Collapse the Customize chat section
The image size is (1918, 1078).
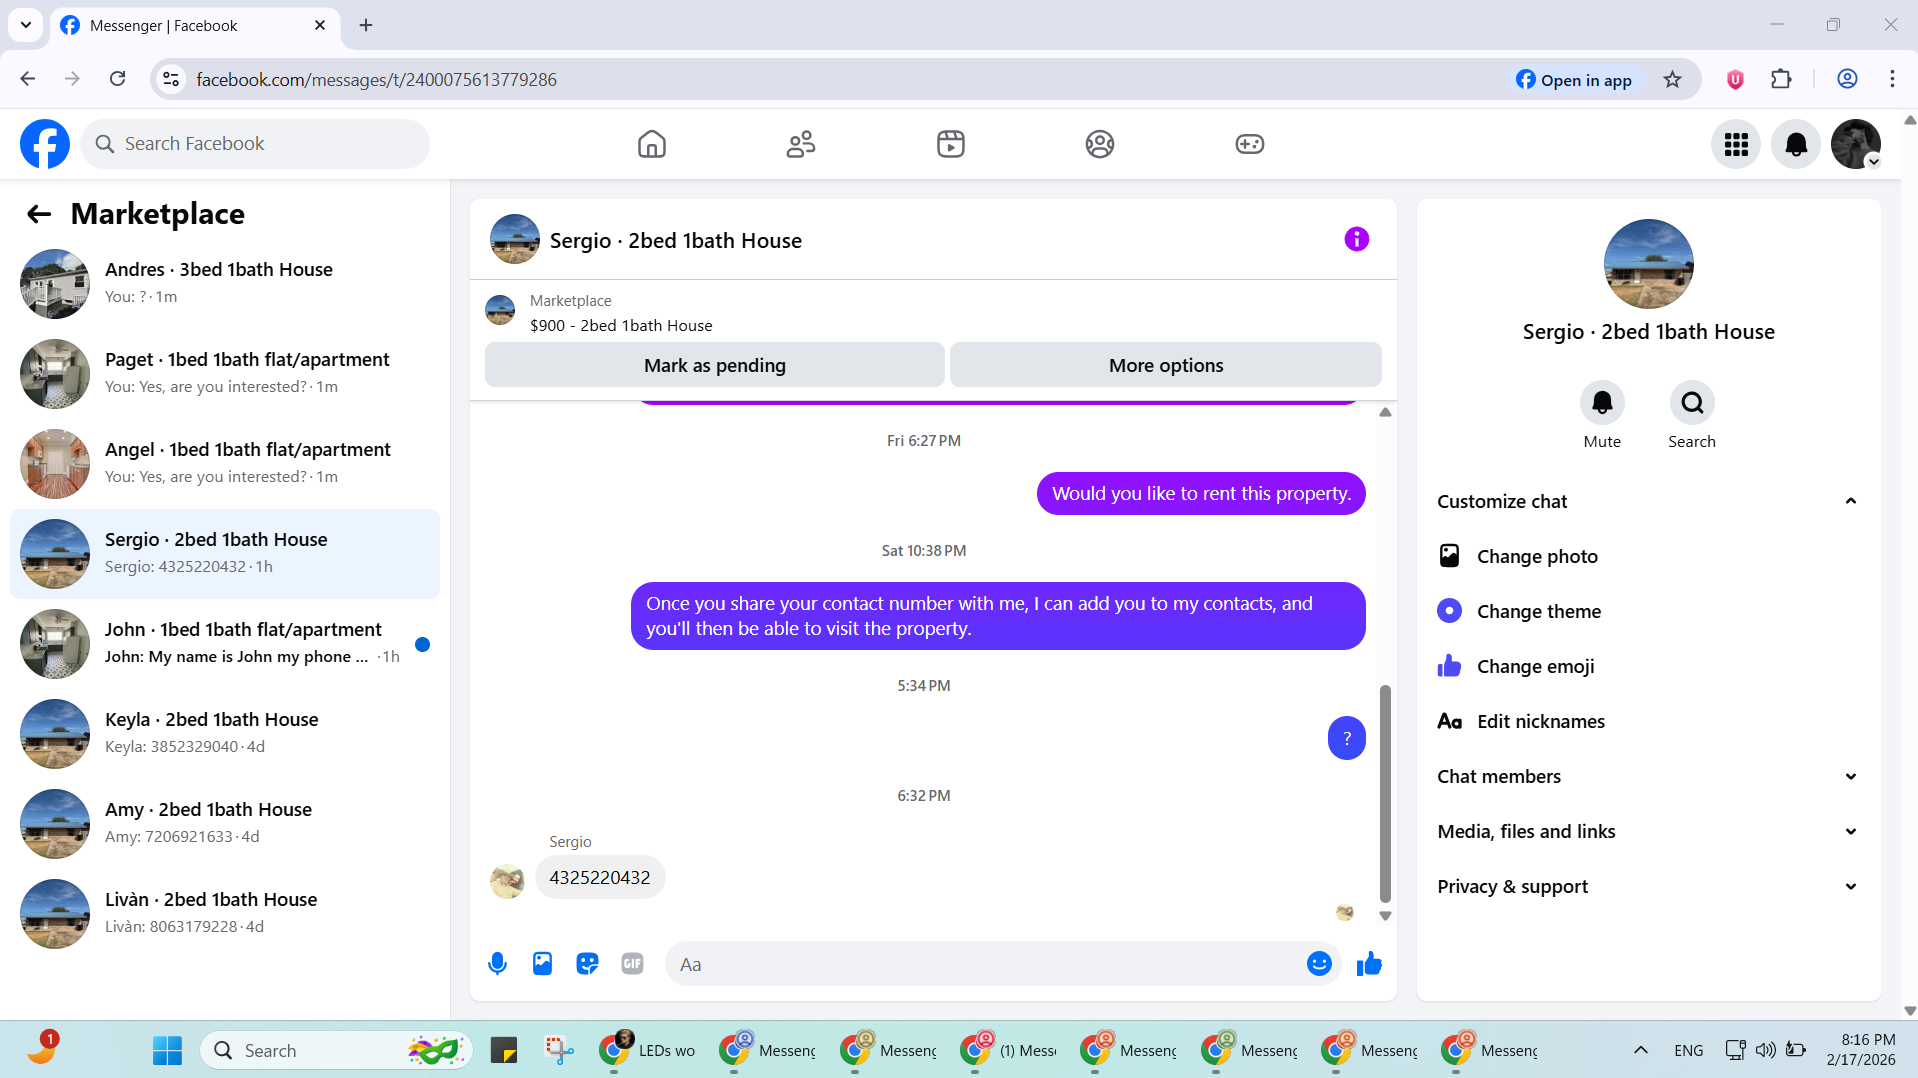tap(1648, 501)
